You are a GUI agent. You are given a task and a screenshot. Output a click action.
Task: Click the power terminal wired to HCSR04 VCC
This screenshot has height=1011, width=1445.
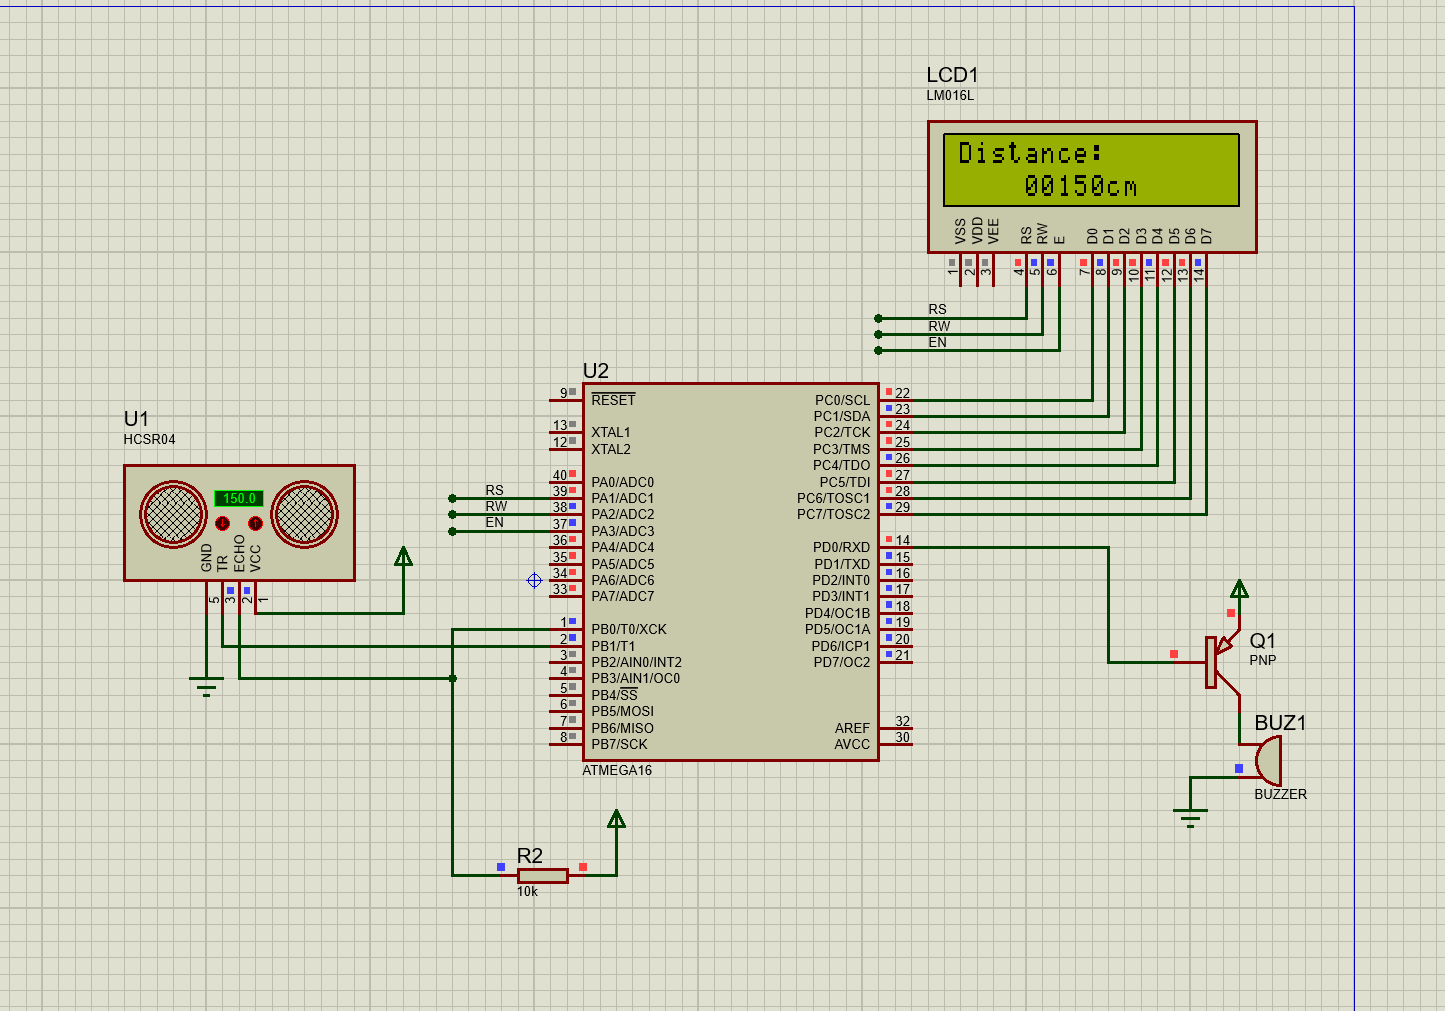tap(403, 556)
